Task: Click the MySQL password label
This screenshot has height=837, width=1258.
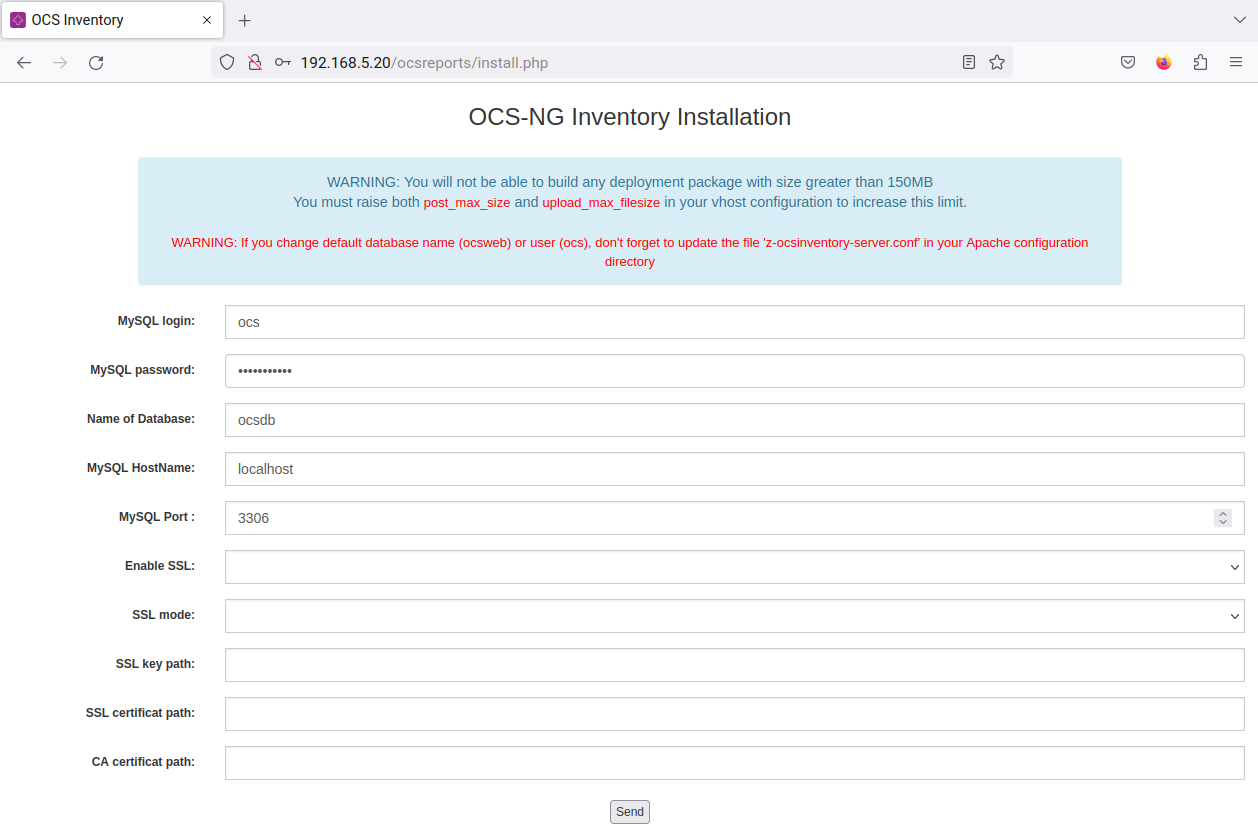Action: coord(143,370)
